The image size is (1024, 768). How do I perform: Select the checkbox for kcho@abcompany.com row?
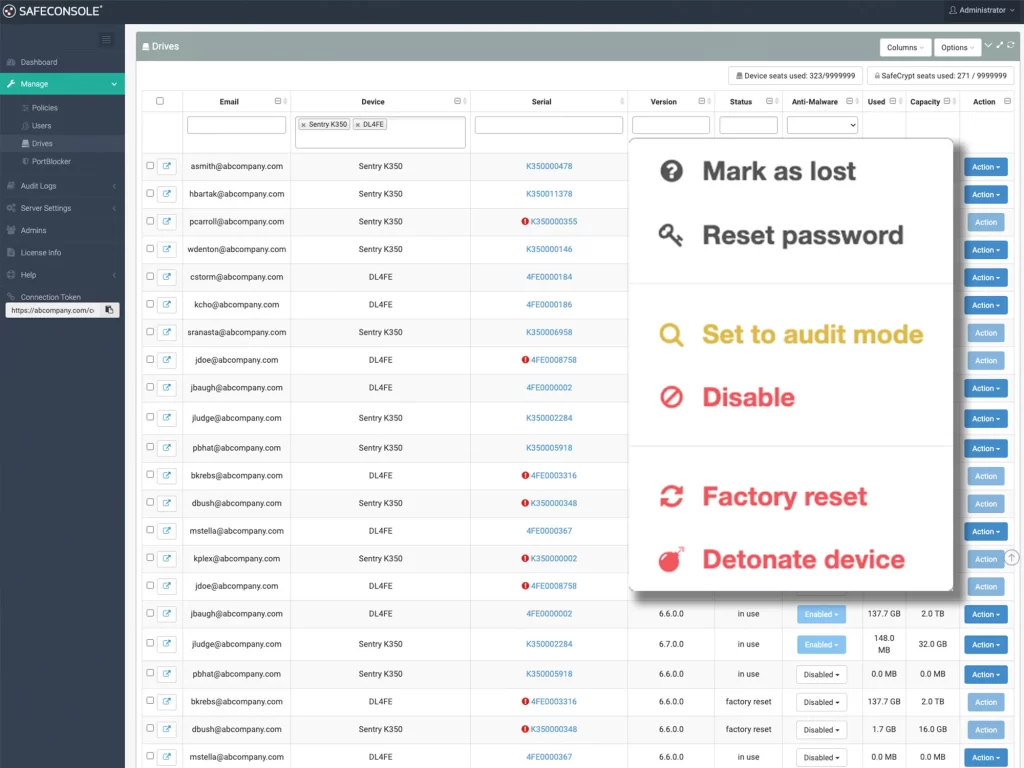pyautogui.click(x=150, y=304)
